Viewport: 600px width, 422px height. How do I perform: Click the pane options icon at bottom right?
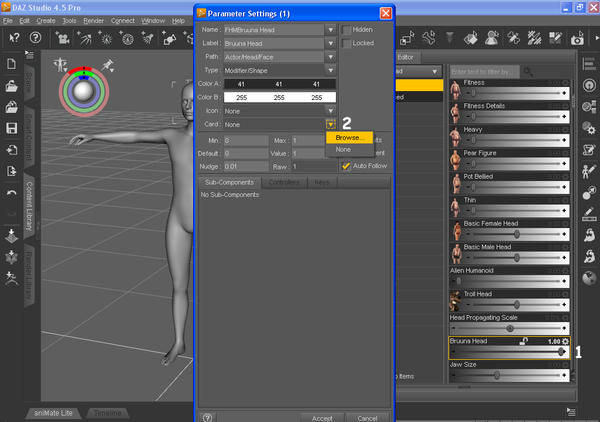point(571,412)
